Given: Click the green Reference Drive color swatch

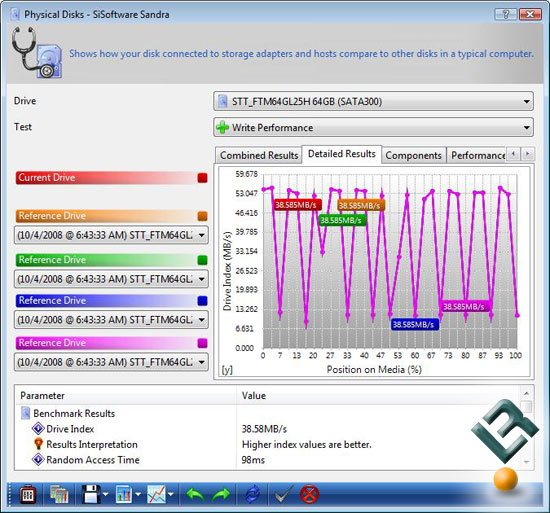Looking at the screenshot, I should point(202,260).
